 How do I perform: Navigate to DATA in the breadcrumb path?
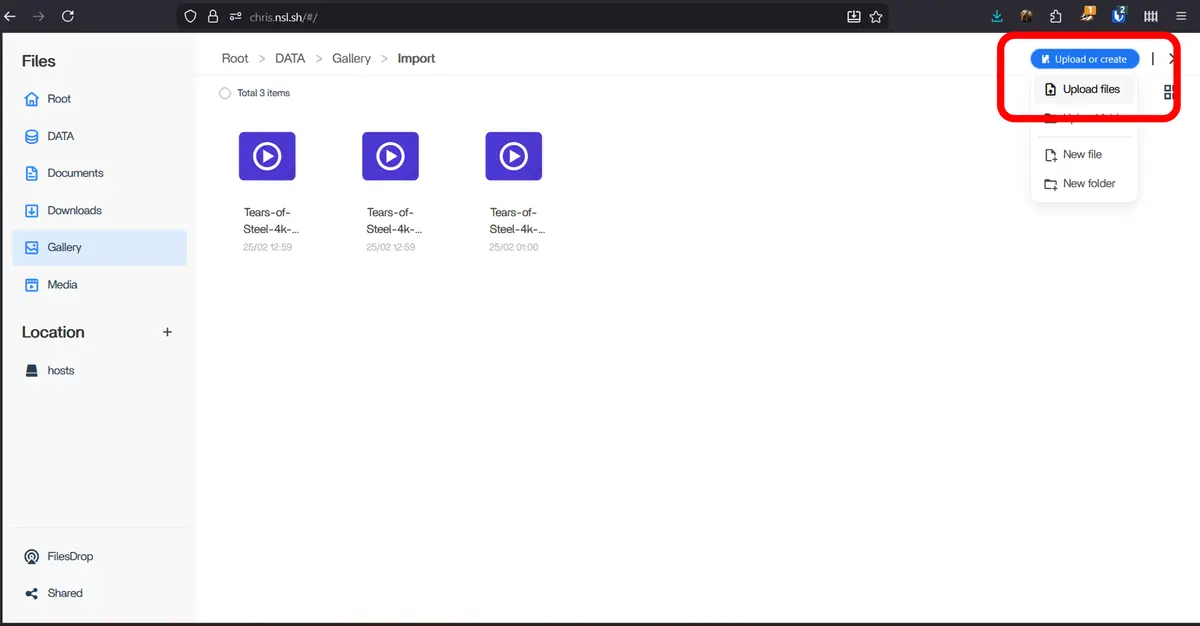pos(290,58)
